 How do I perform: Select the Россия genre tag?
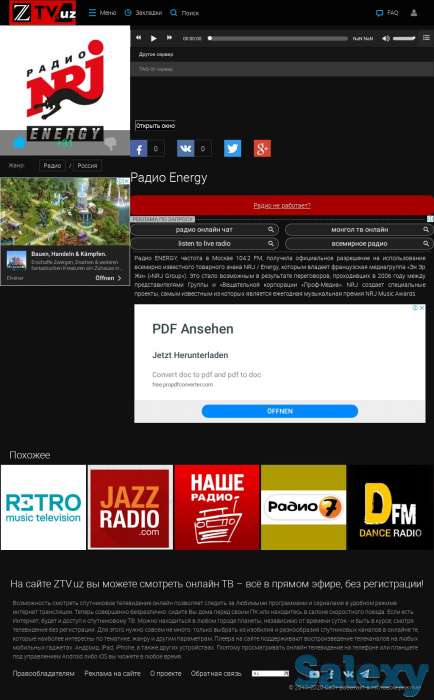(87, 166)
